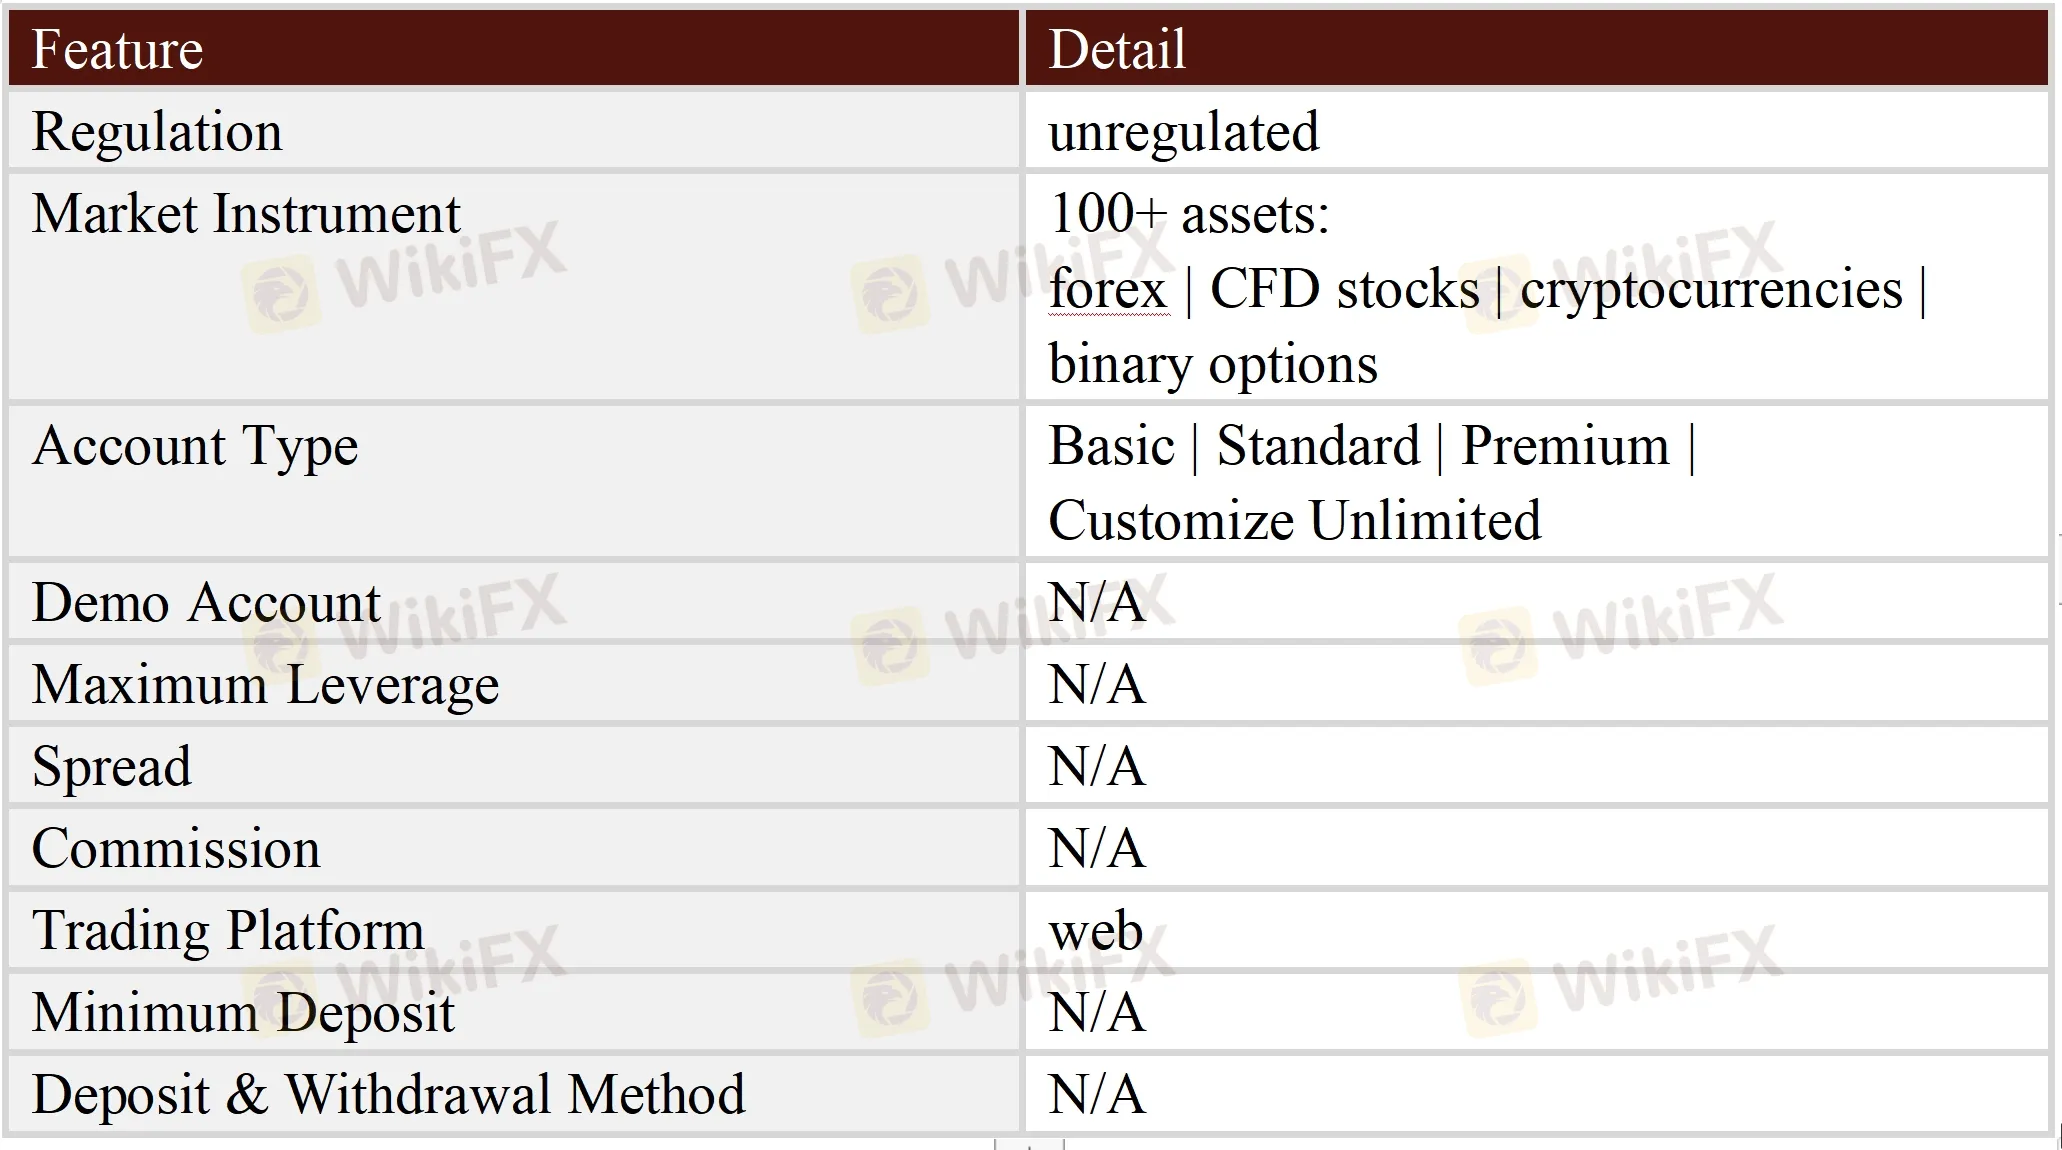
Task: Click the Premium account type
Action: (1565, 446)
